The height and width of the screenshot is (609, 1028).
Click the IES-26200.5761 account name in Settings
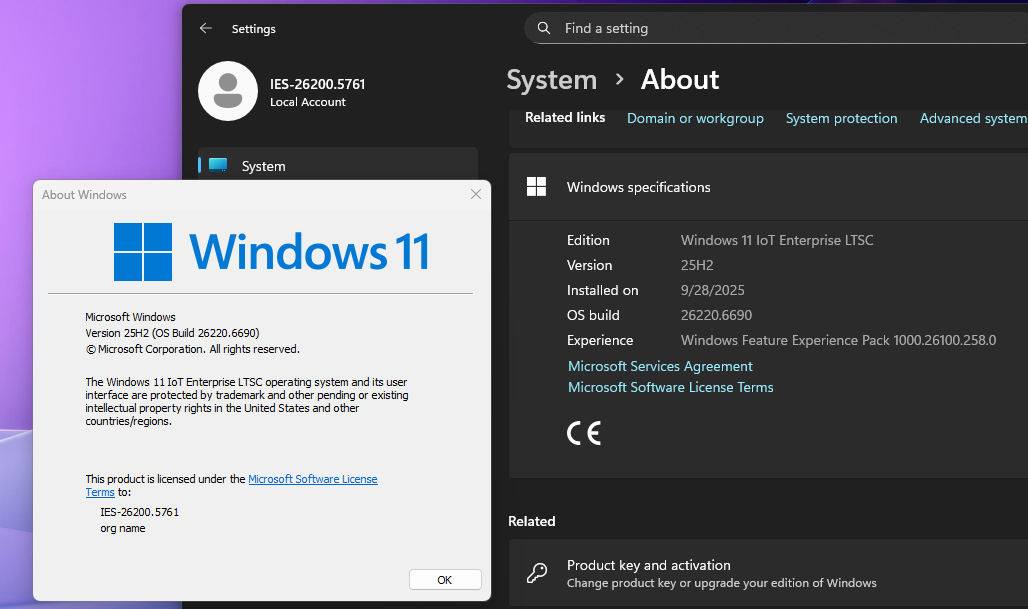317,84
